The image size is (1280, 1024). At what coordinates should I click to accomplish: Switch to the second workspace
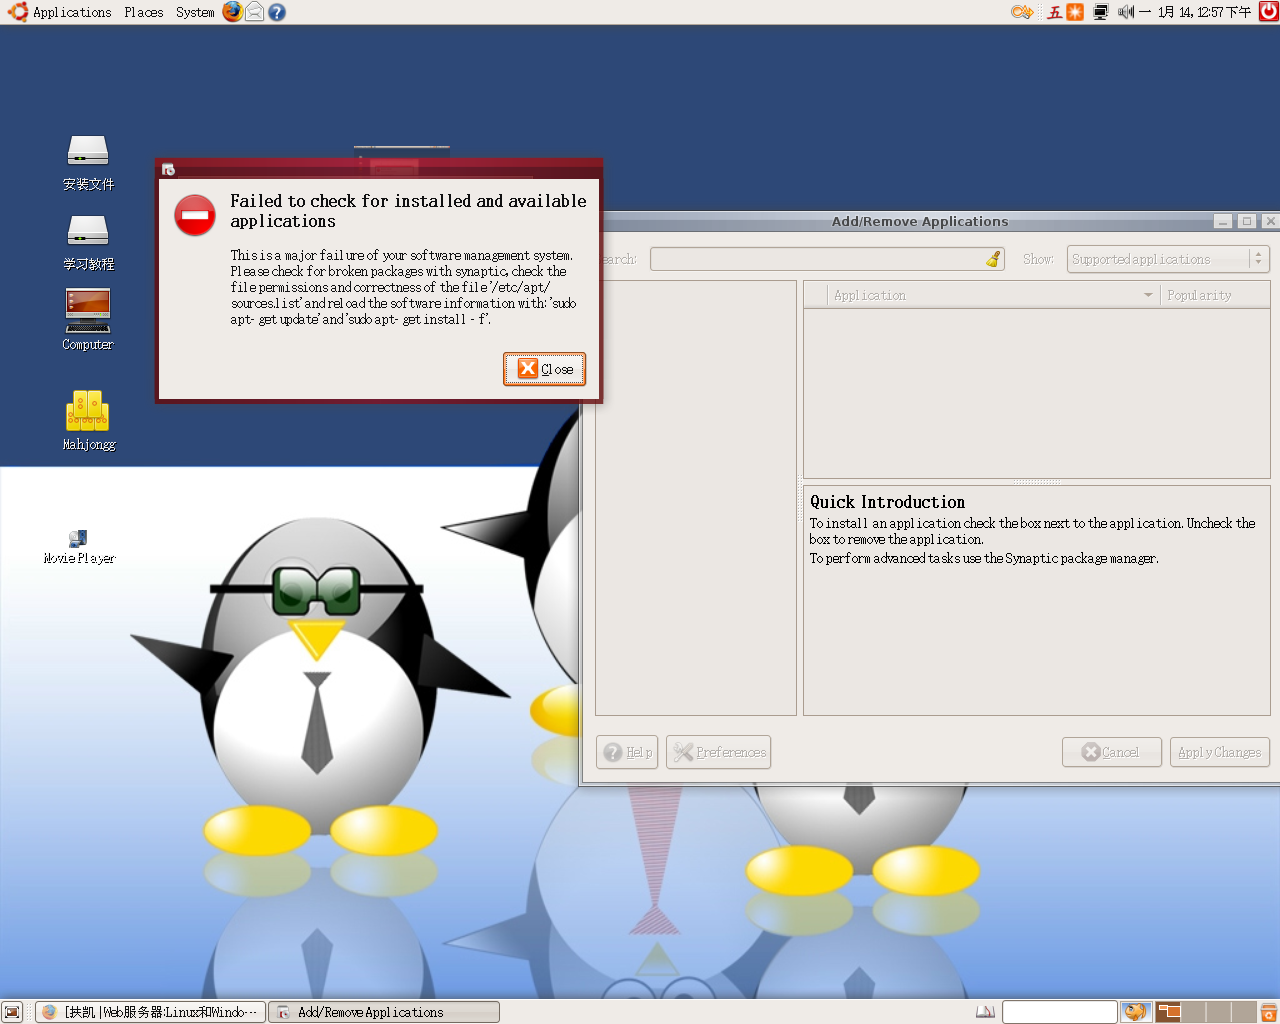1193,1012
